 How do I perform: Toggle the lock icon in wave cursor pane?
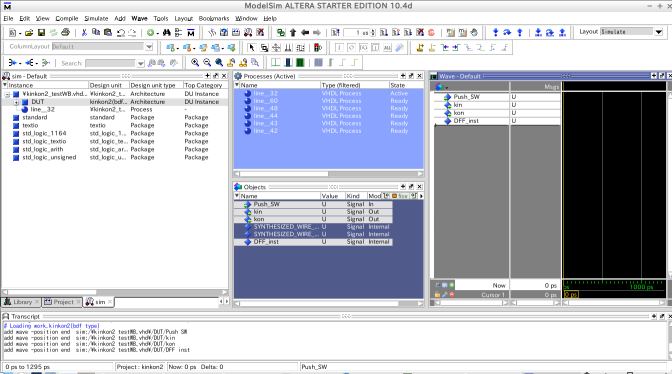(x=437, y=295)
